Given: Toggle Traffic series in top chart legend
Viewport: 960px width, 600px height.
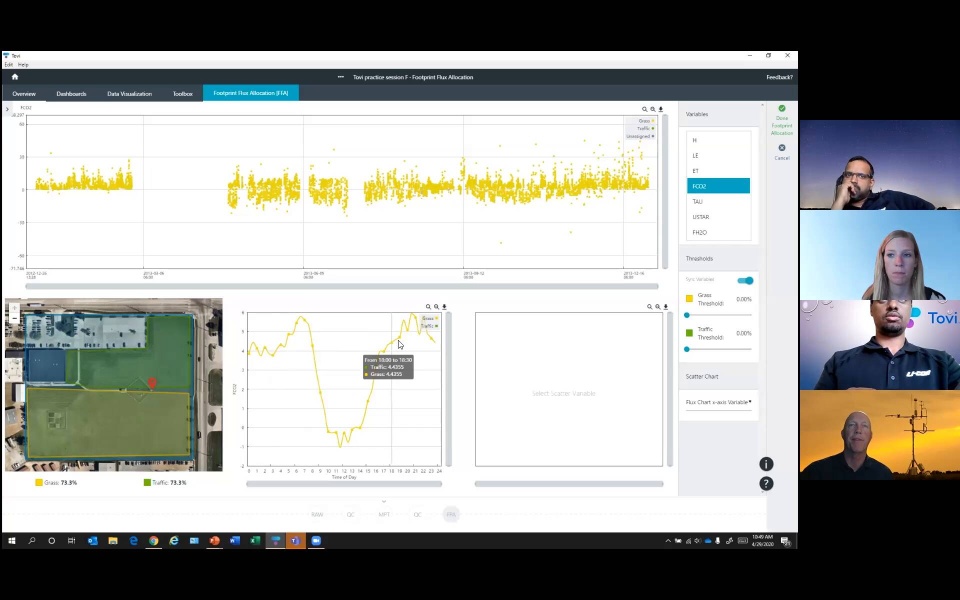Looking at the screenshot, I should 645,129.
